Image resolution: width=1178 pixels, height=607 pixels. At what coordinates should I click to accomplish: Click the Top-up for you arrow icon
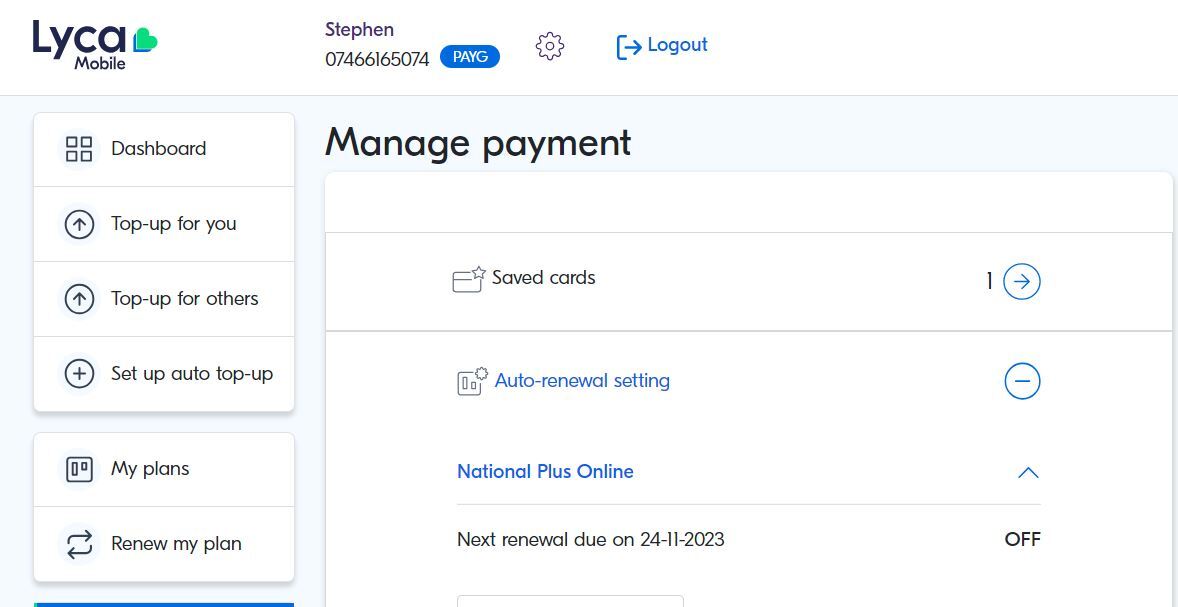click(x=79, y=224)
